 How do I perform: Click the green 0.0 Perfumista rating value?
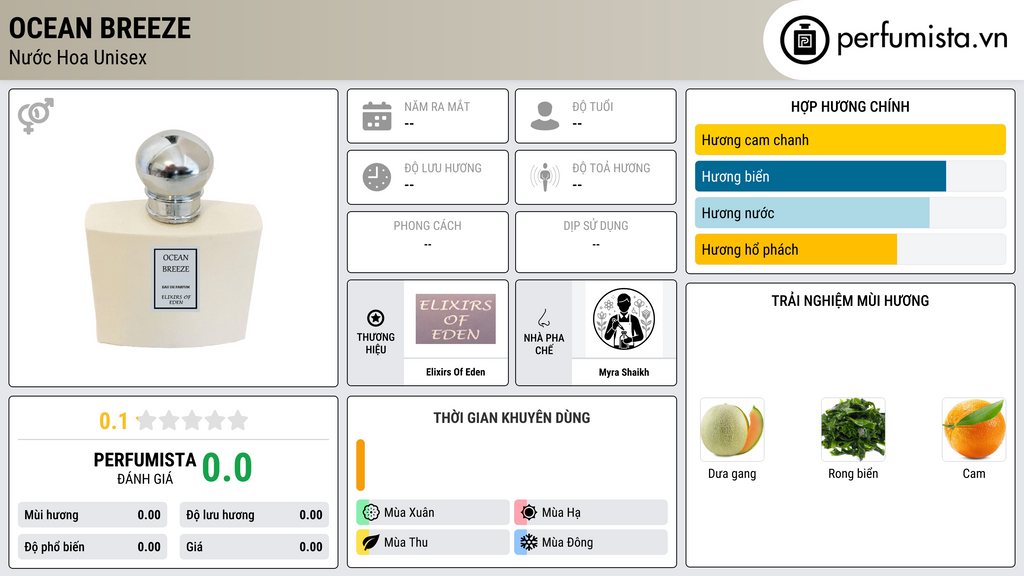[227, 467]
